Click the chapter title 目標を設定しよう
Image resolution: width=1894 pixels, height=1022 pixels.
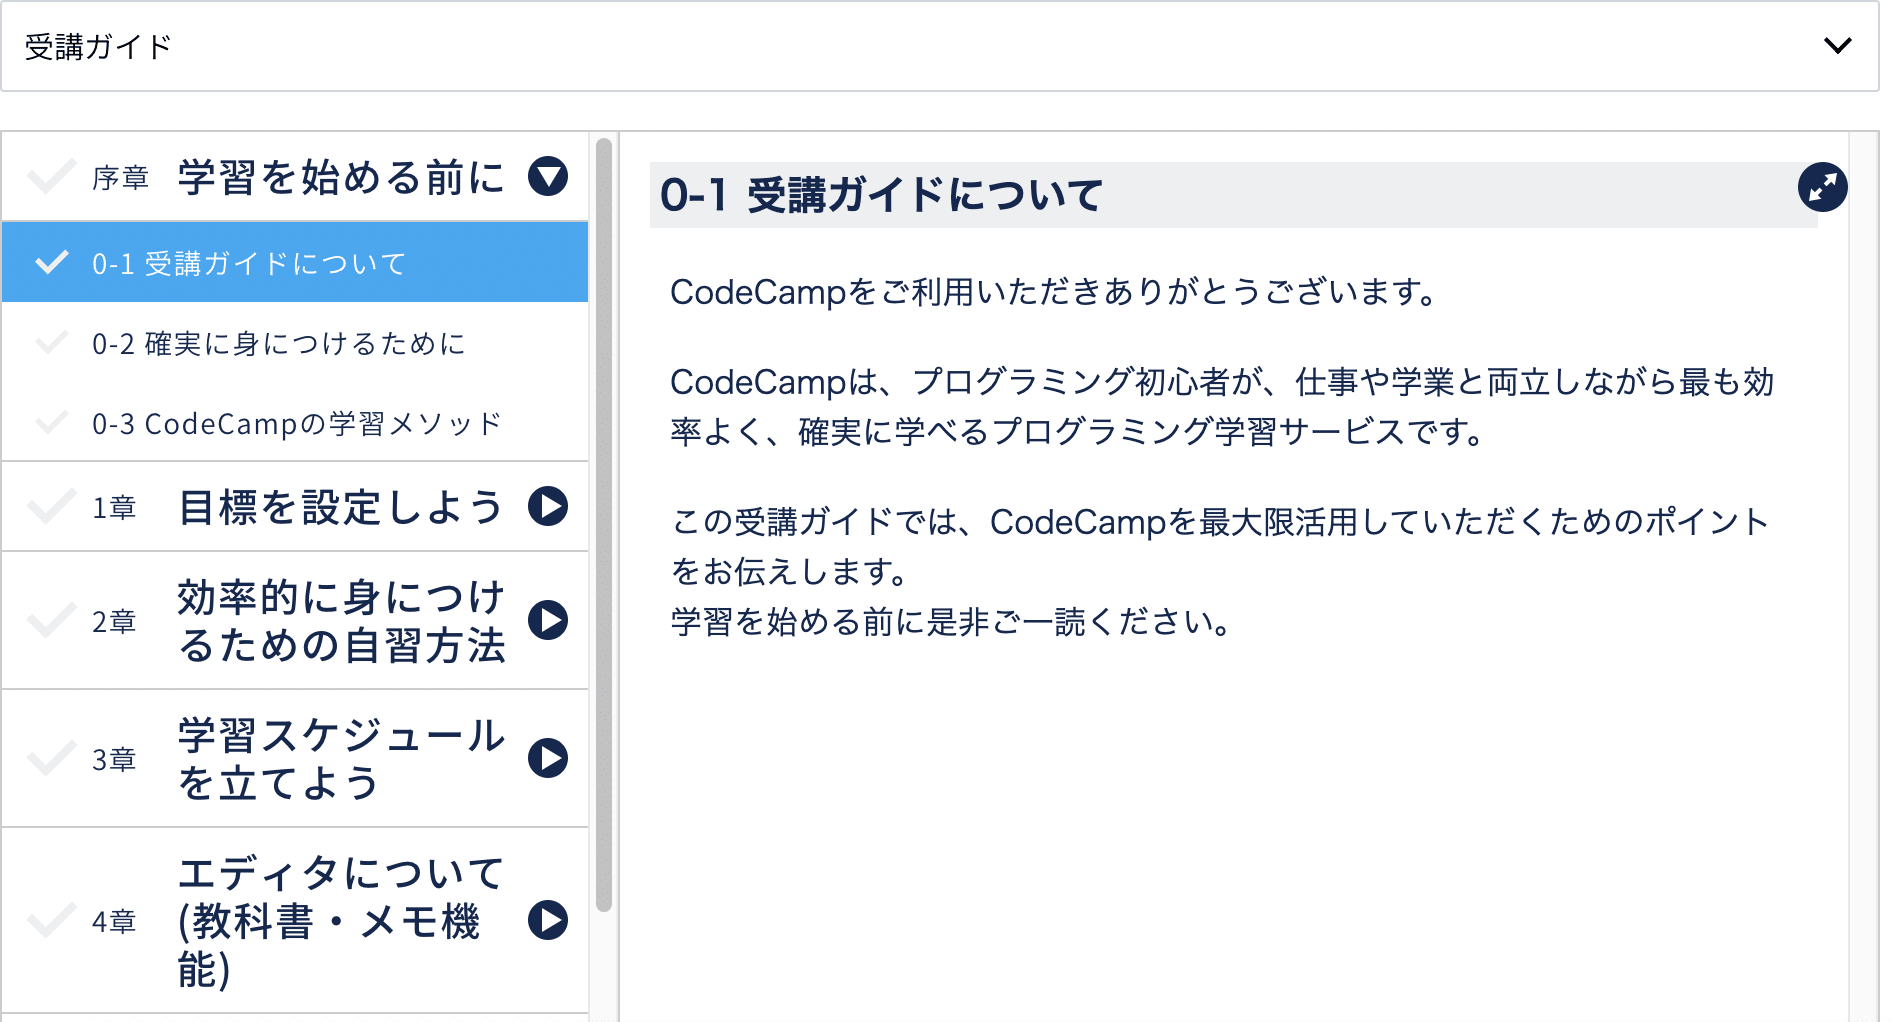pos(341,507)
